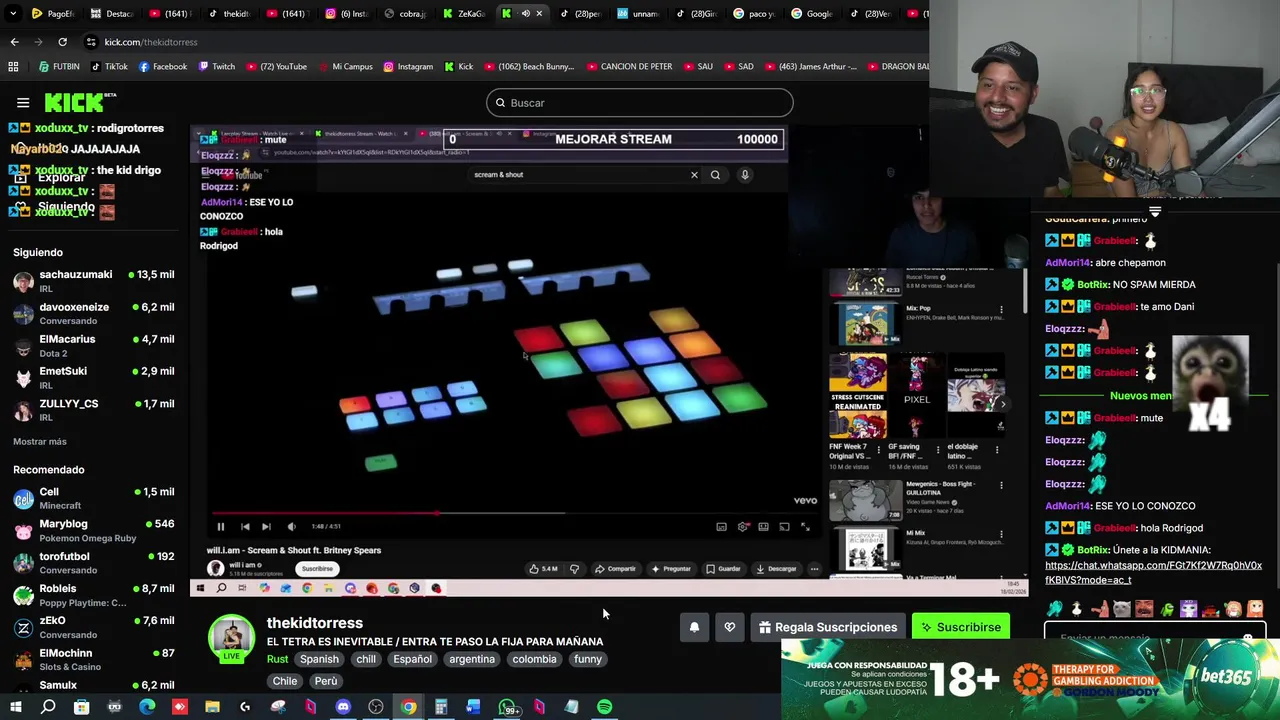Switch to the PagoEfe browser tab
Viewport: 1280px width, 720px height.
pyautogui.click(x=51, y=14)
